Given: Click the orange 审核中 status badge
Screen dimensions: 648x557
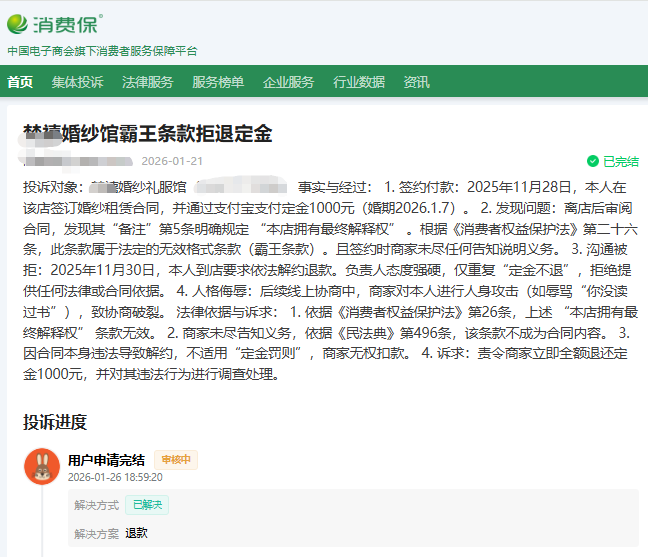Looking at the screenshot, I should pyautogui.click(x=176, y=460).
